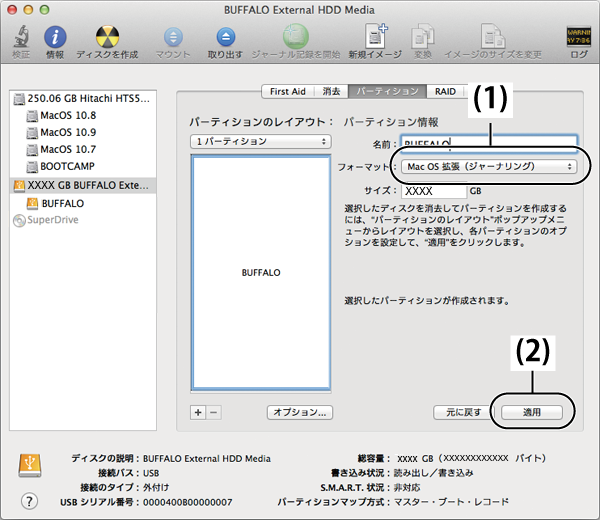Switch to the Partition (パーティション) tab
The image size is (600, 520).
pos(387,91)
